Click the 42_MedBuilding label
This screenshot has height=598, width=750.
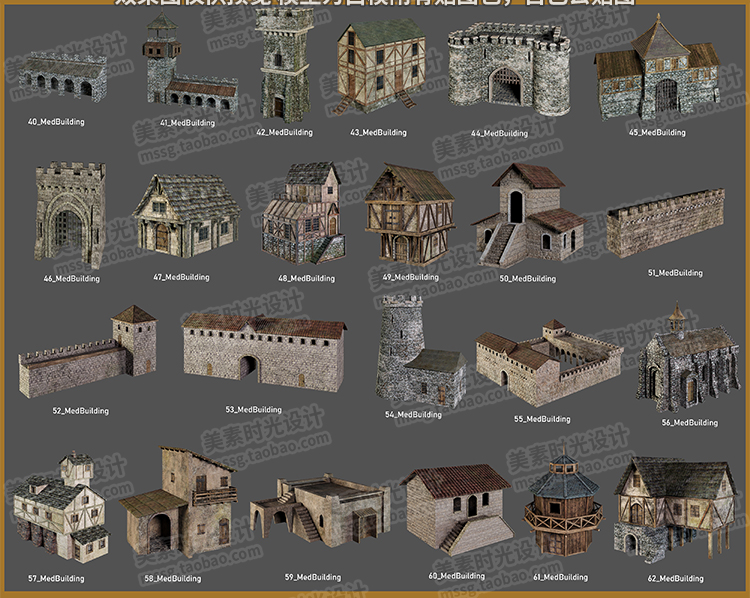(284, 133)
